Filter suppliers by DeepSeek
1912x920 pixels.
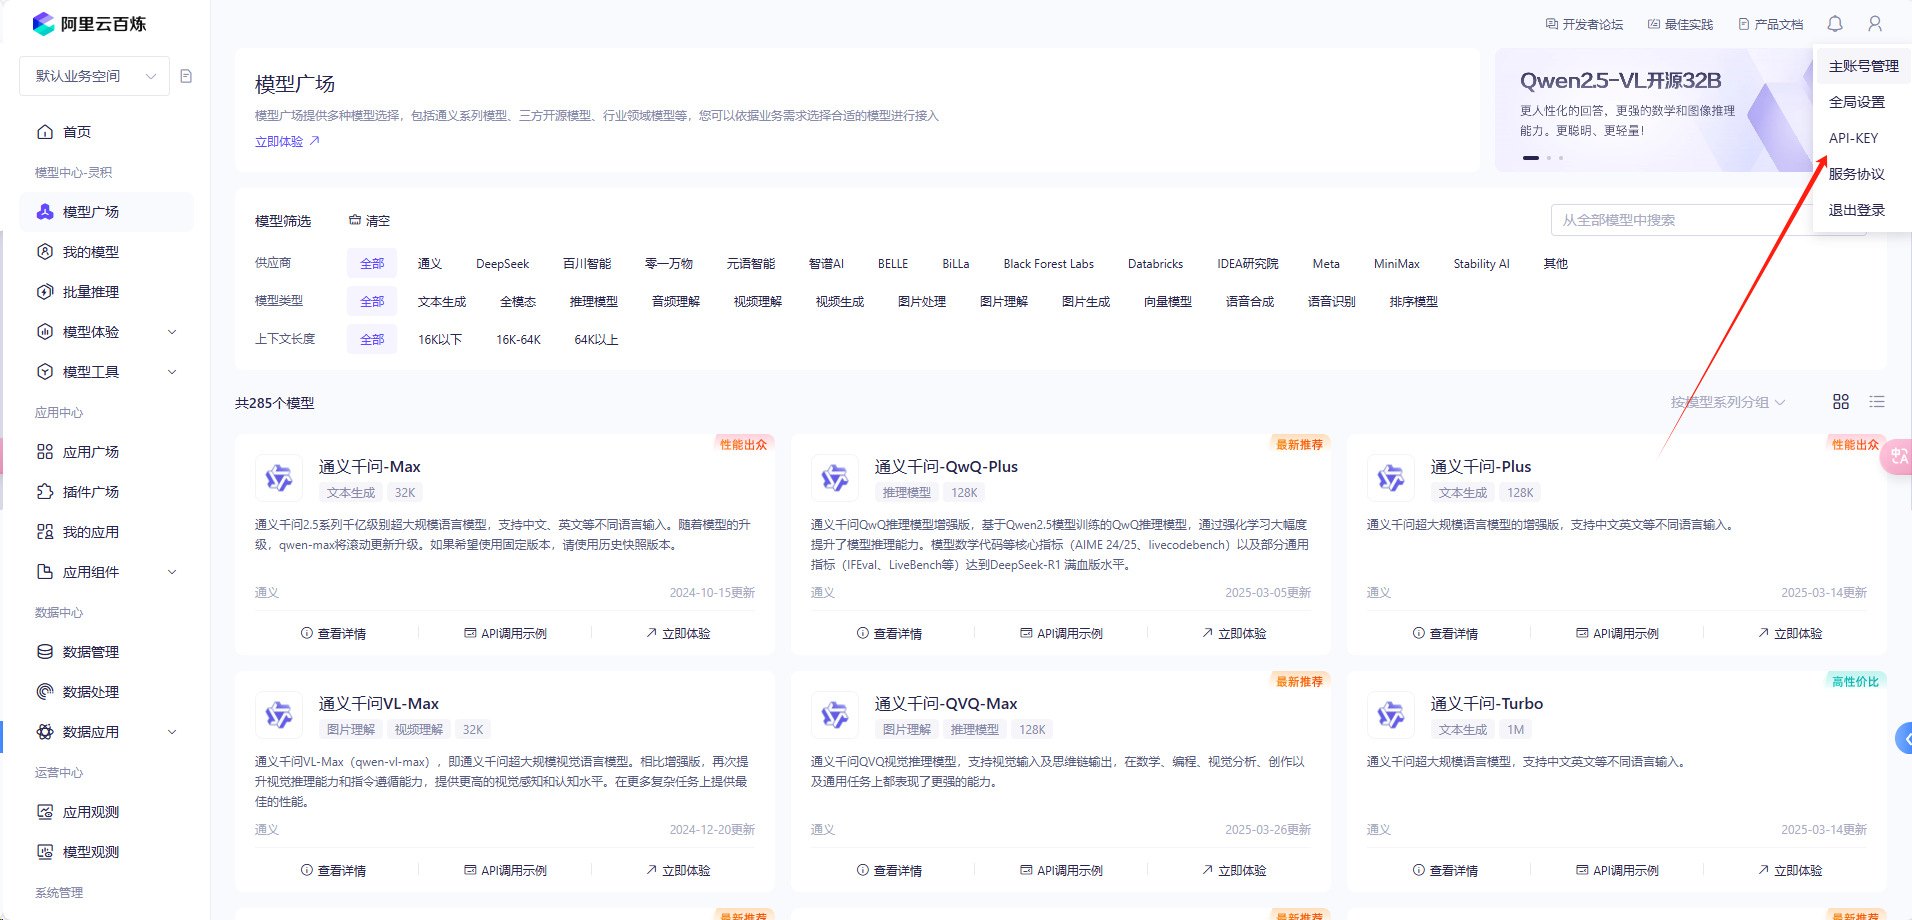click(502, 264)
